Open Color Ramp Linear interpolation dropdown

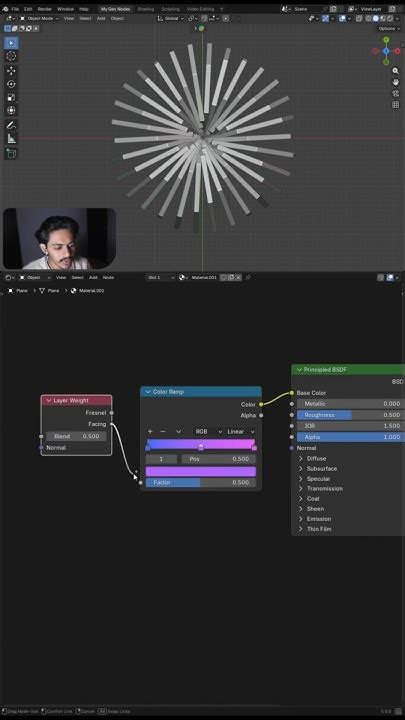(241, 432)
